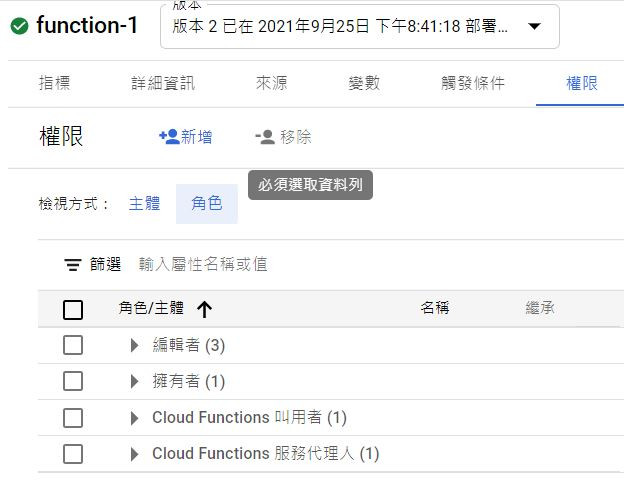This screenshot has width=624, height=497.
Task: Open the version dropdown menu
Action: 534,27
